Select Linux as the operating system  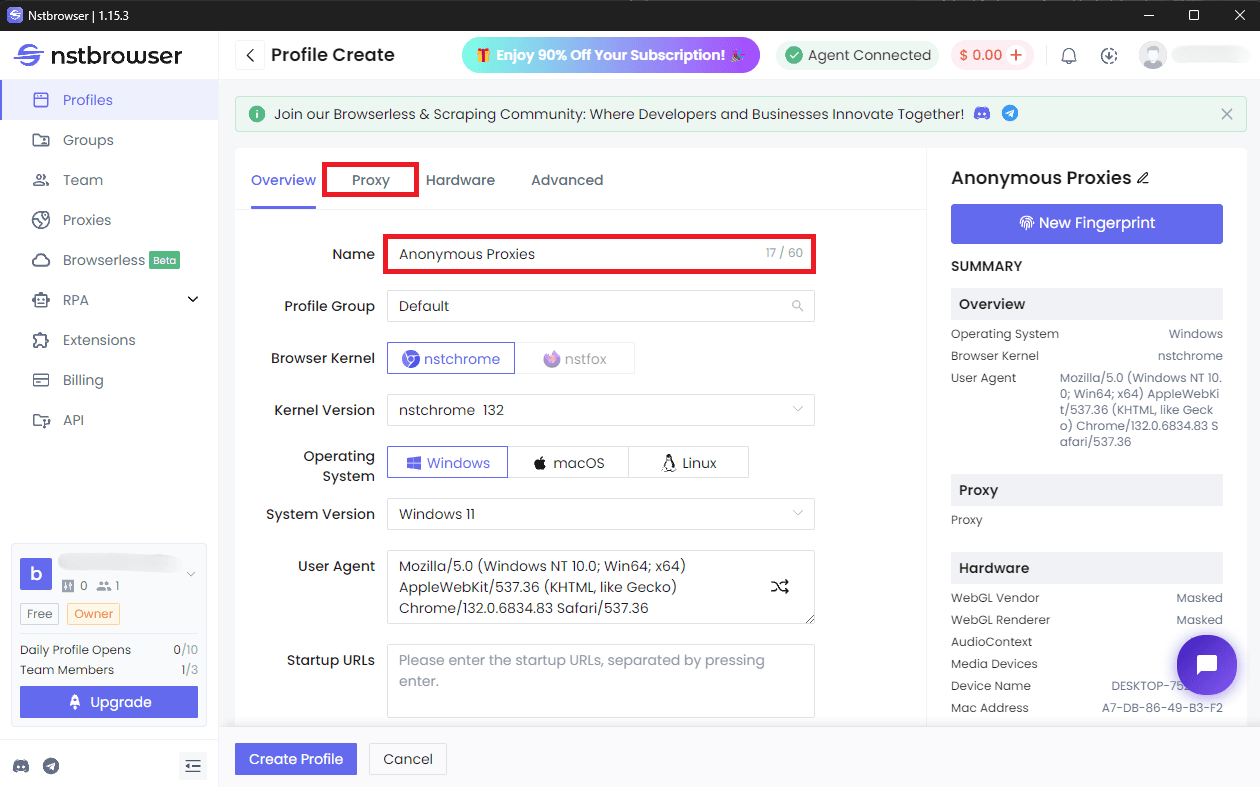point(688,462)
